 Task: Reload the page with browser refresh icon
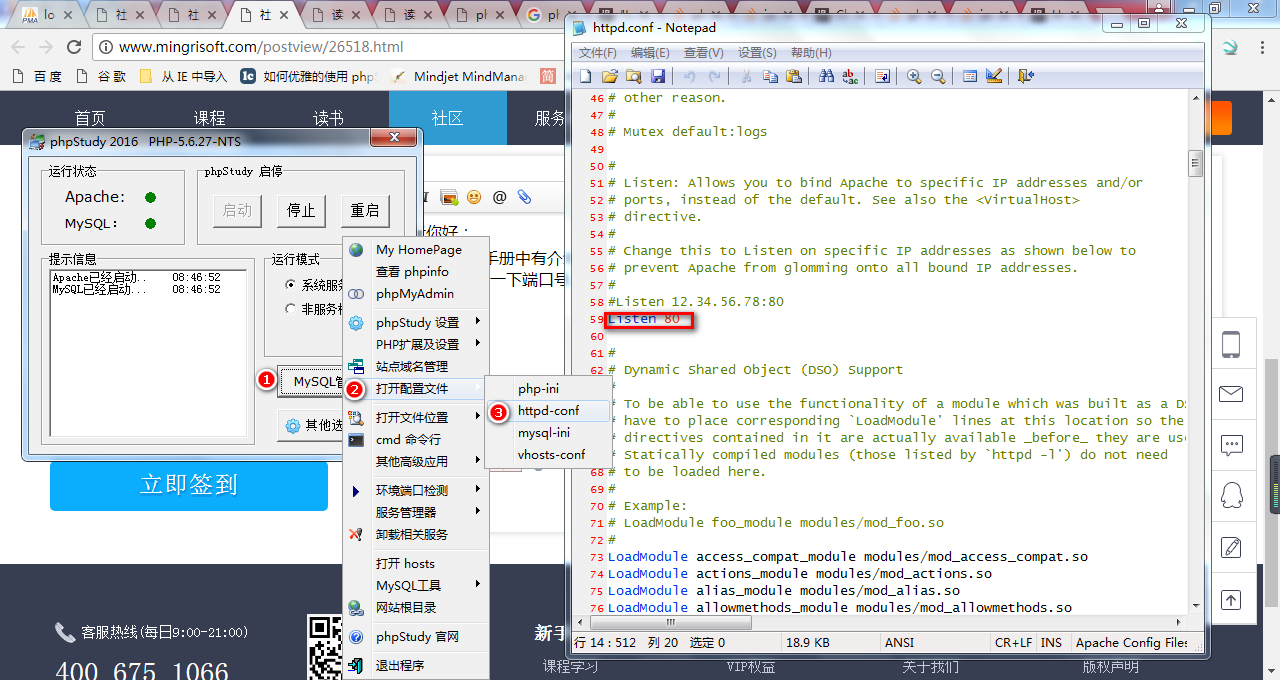tap(73, 47)
